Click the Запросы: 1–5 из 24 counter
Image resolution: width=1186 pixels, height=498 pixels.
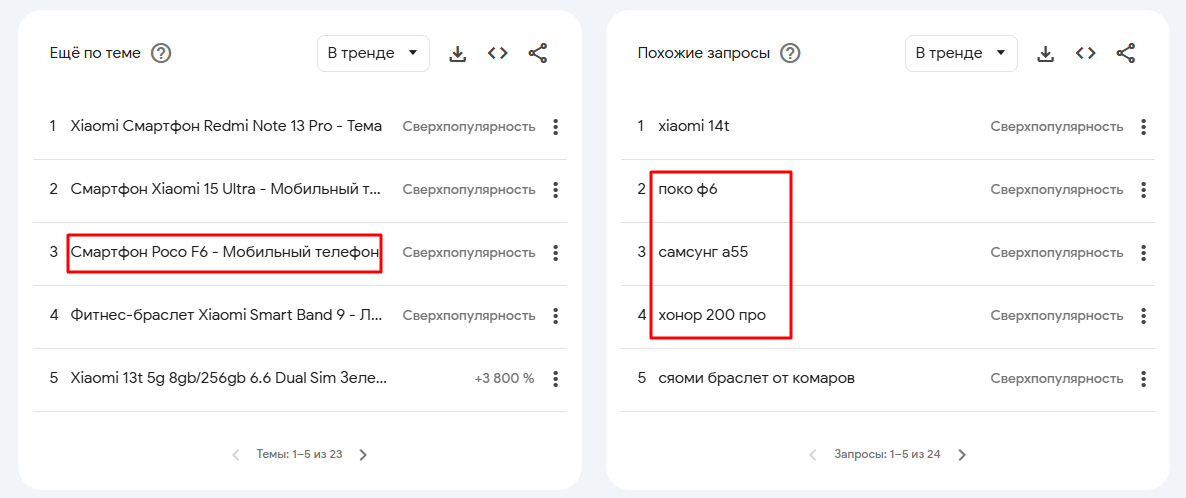887,455
